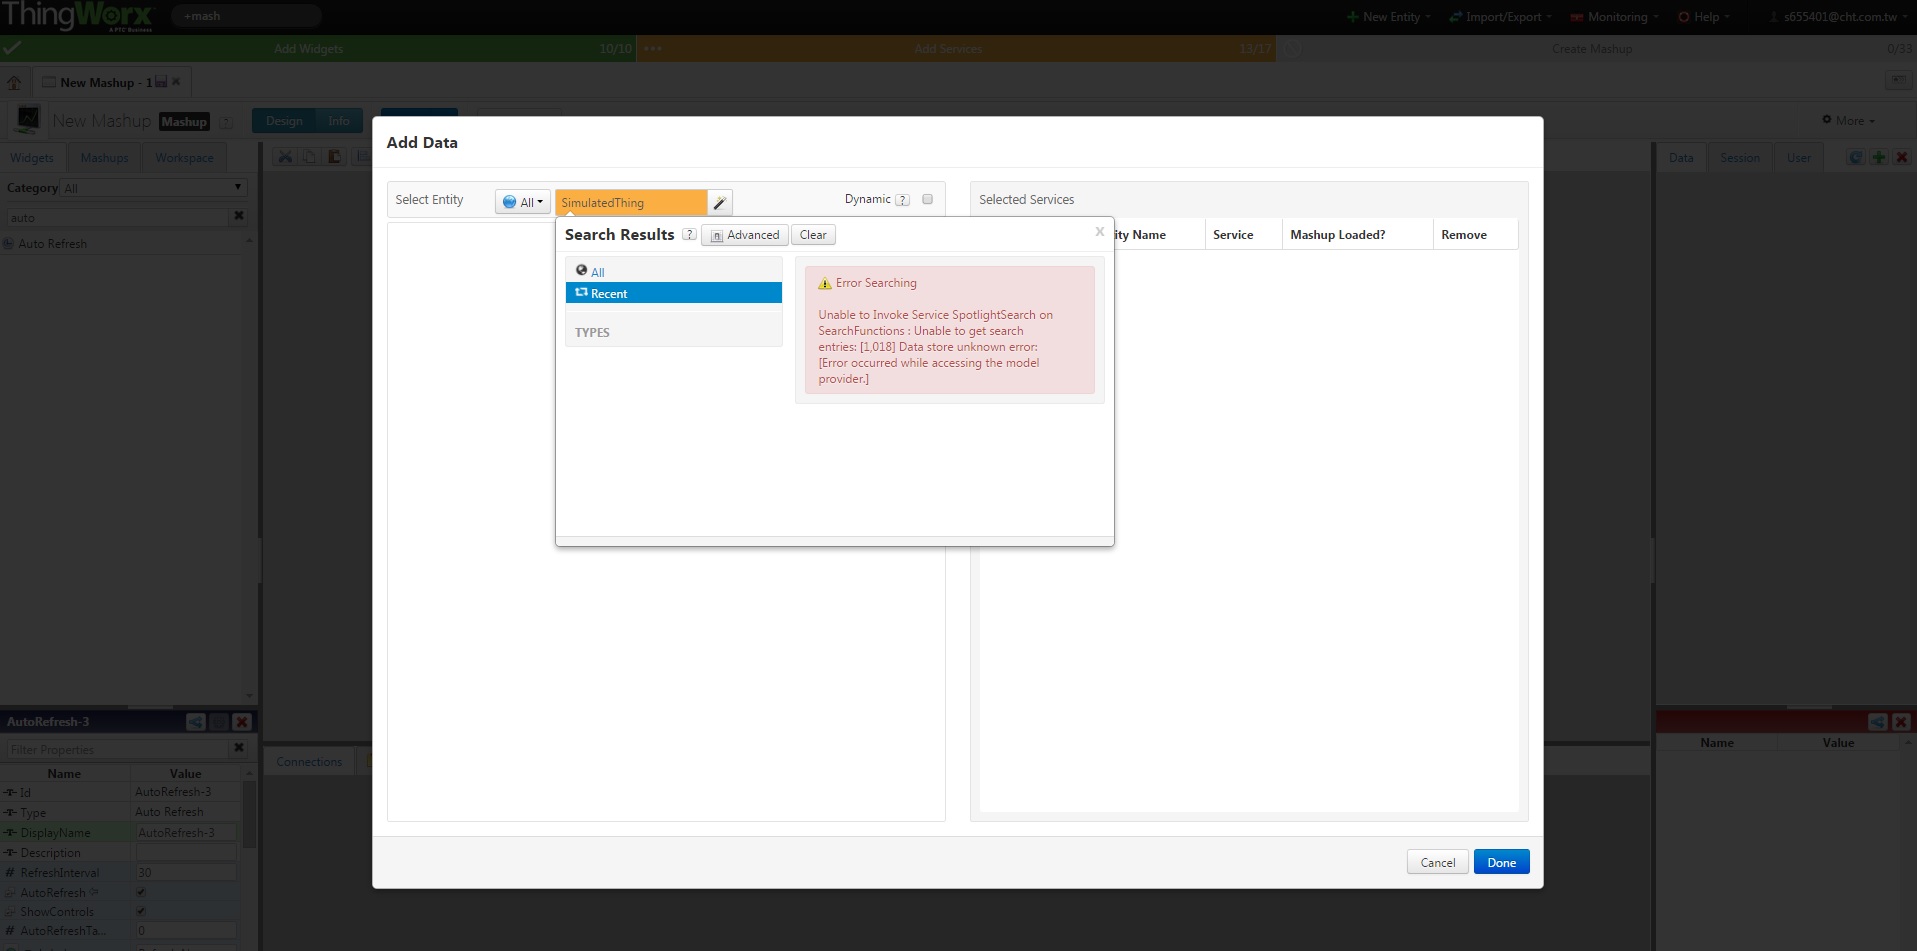Screen dimensions: 1917x951
Task: Open the magic wand entity picker
Action: point(720,202)
